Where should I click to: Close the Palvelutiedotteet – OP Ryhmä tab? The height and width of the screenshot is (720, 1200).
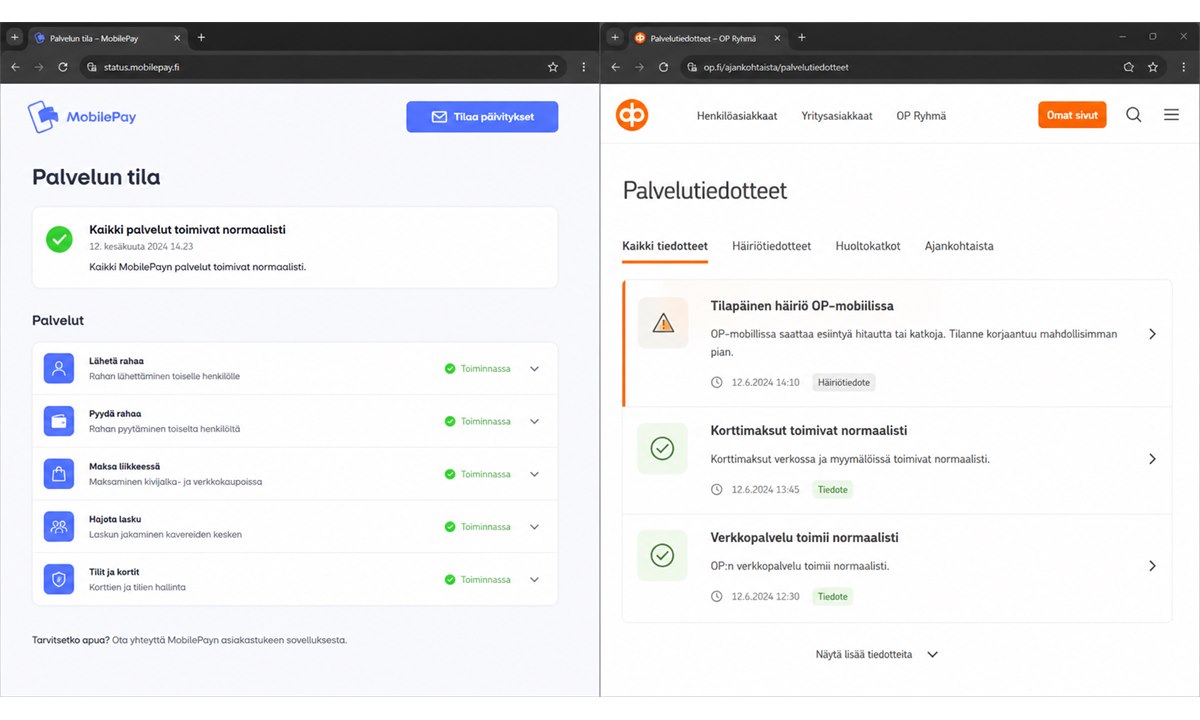tap(777, 38)
